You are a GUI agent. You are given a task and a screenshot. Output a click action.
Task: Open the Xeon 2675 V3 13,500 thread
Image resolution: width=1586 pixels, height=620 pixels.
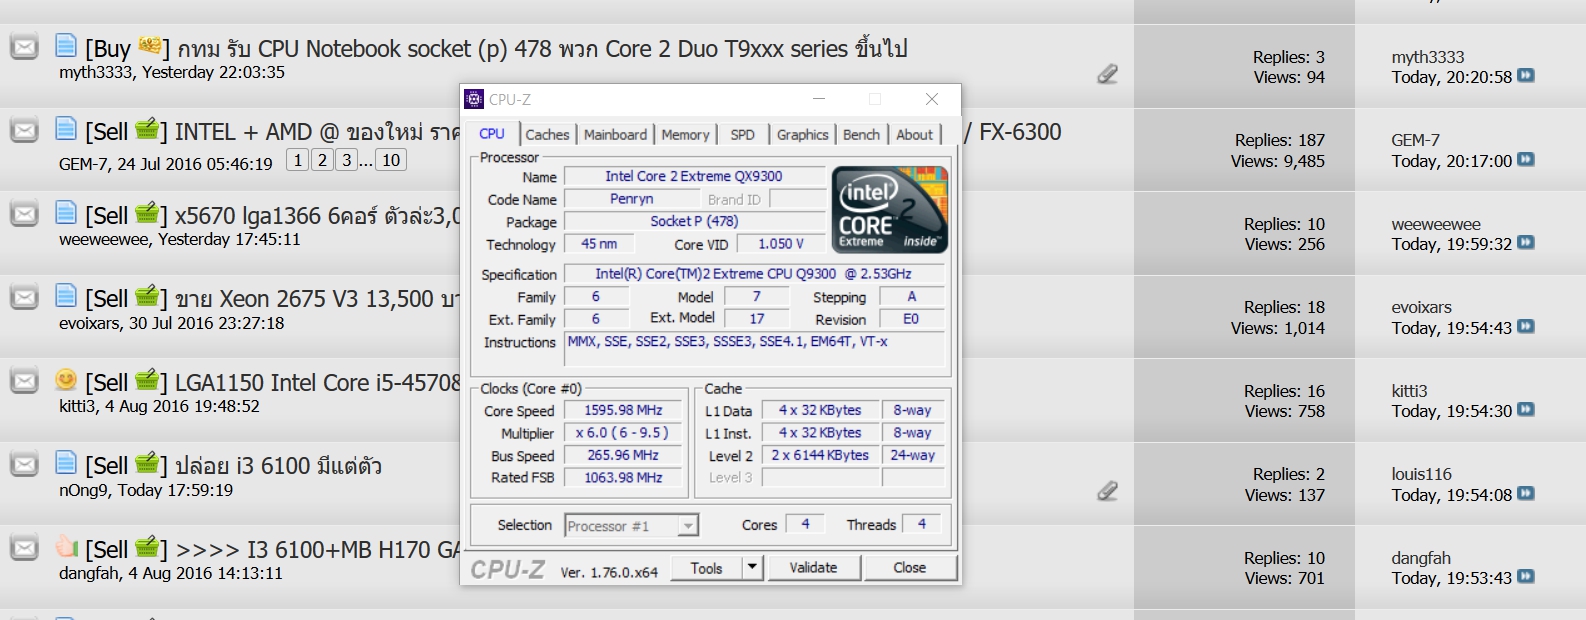(317, 298)
